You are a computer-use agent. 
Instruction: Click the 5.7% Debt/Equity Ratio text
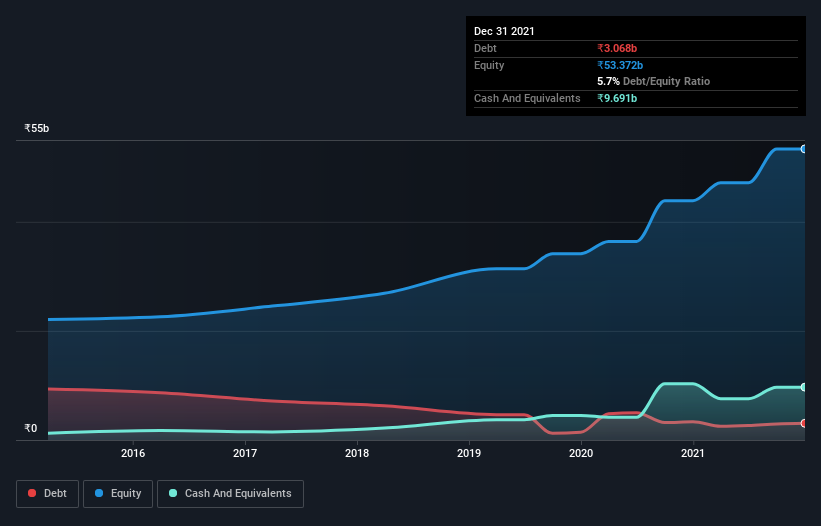[x=653, y=81]
